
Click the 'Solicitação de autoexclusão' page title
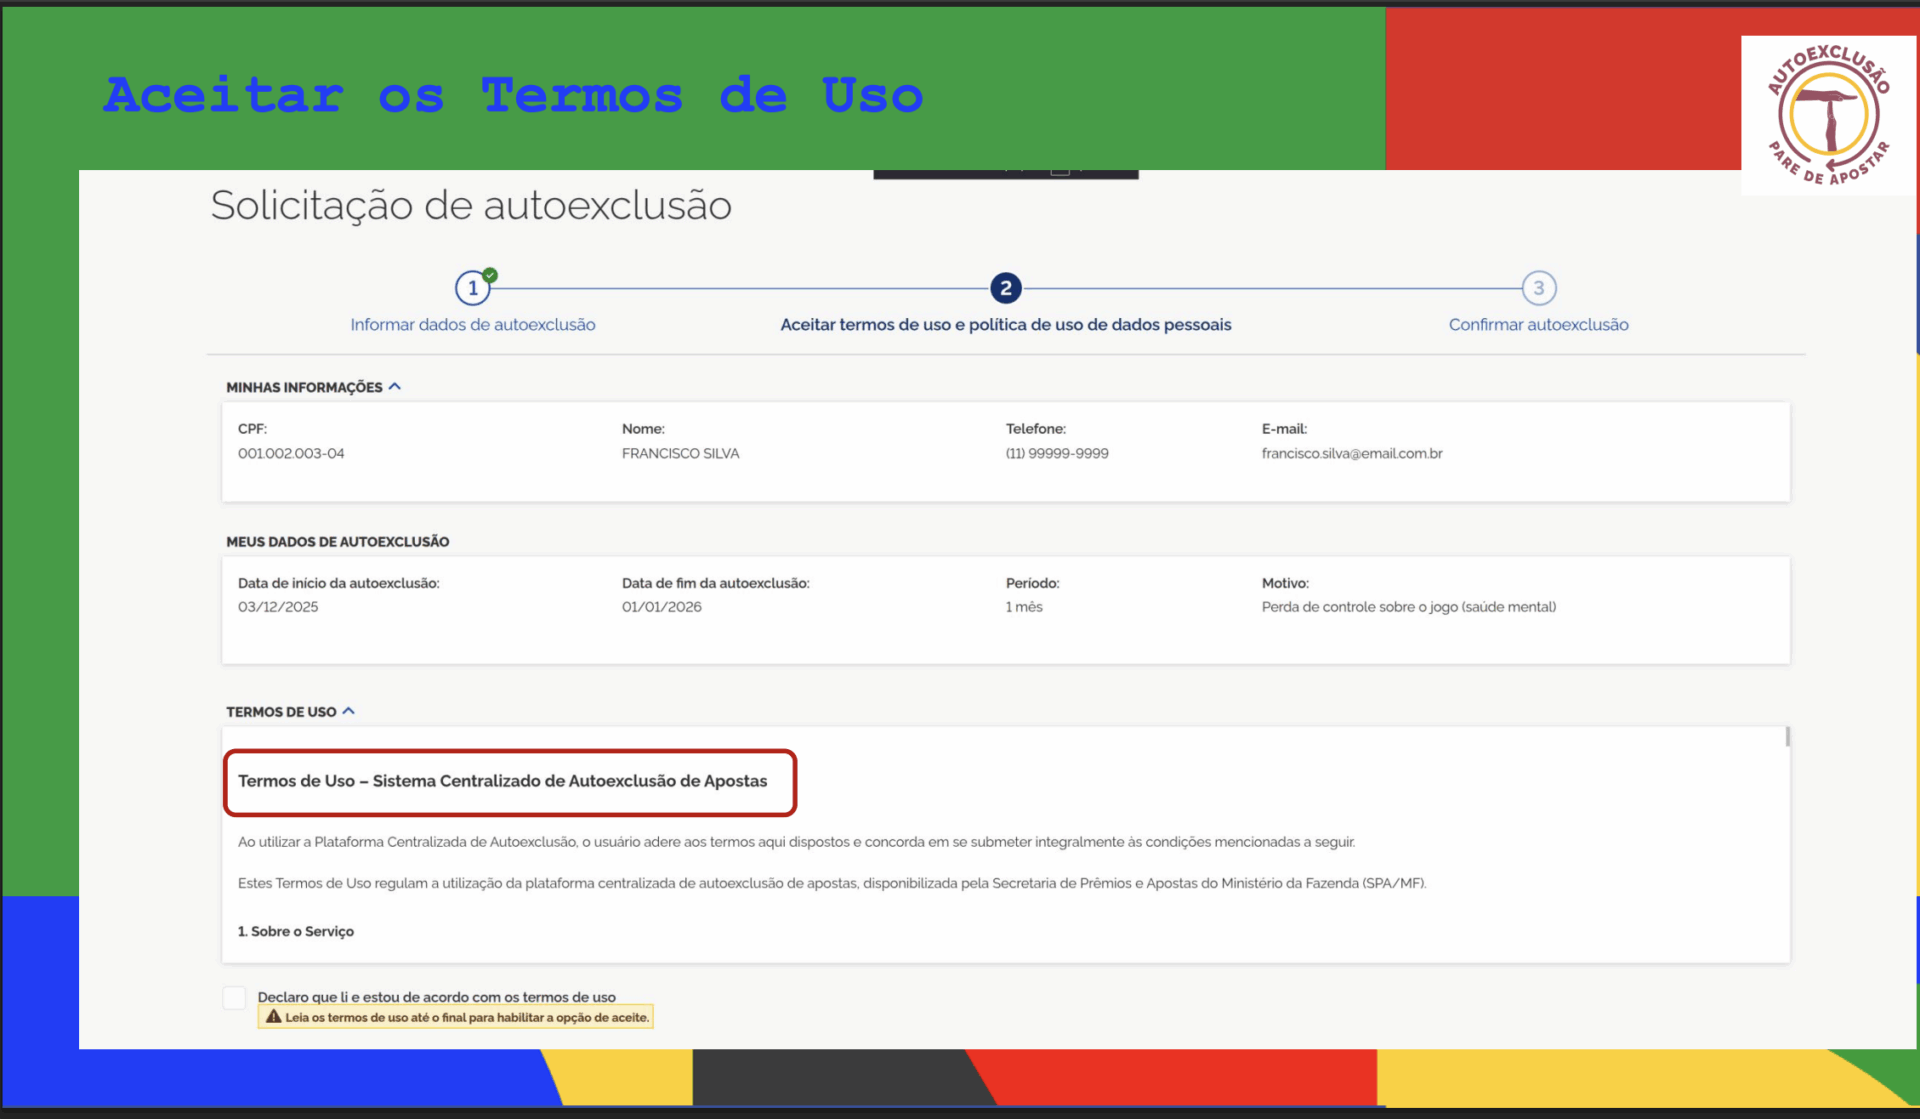(x=471, y=205)
